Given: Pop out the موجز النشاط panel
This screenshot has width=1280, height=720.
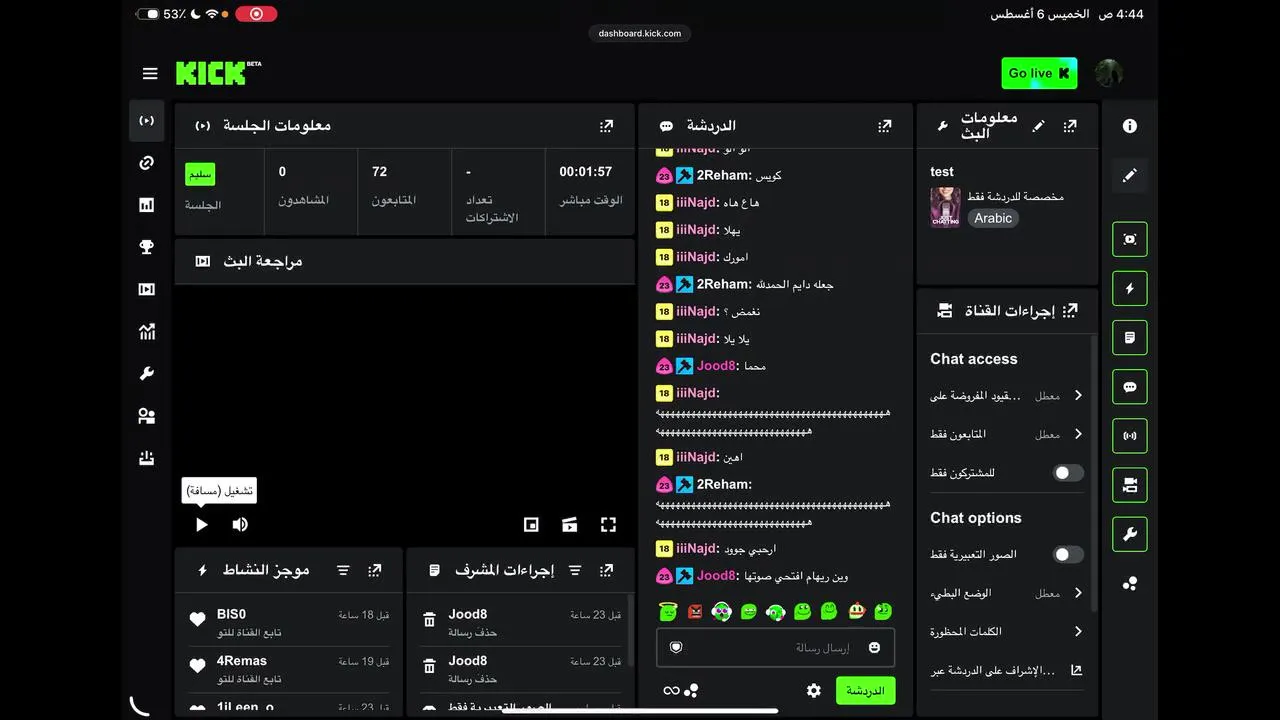Looking at the screenshot, I should point(374,570).
